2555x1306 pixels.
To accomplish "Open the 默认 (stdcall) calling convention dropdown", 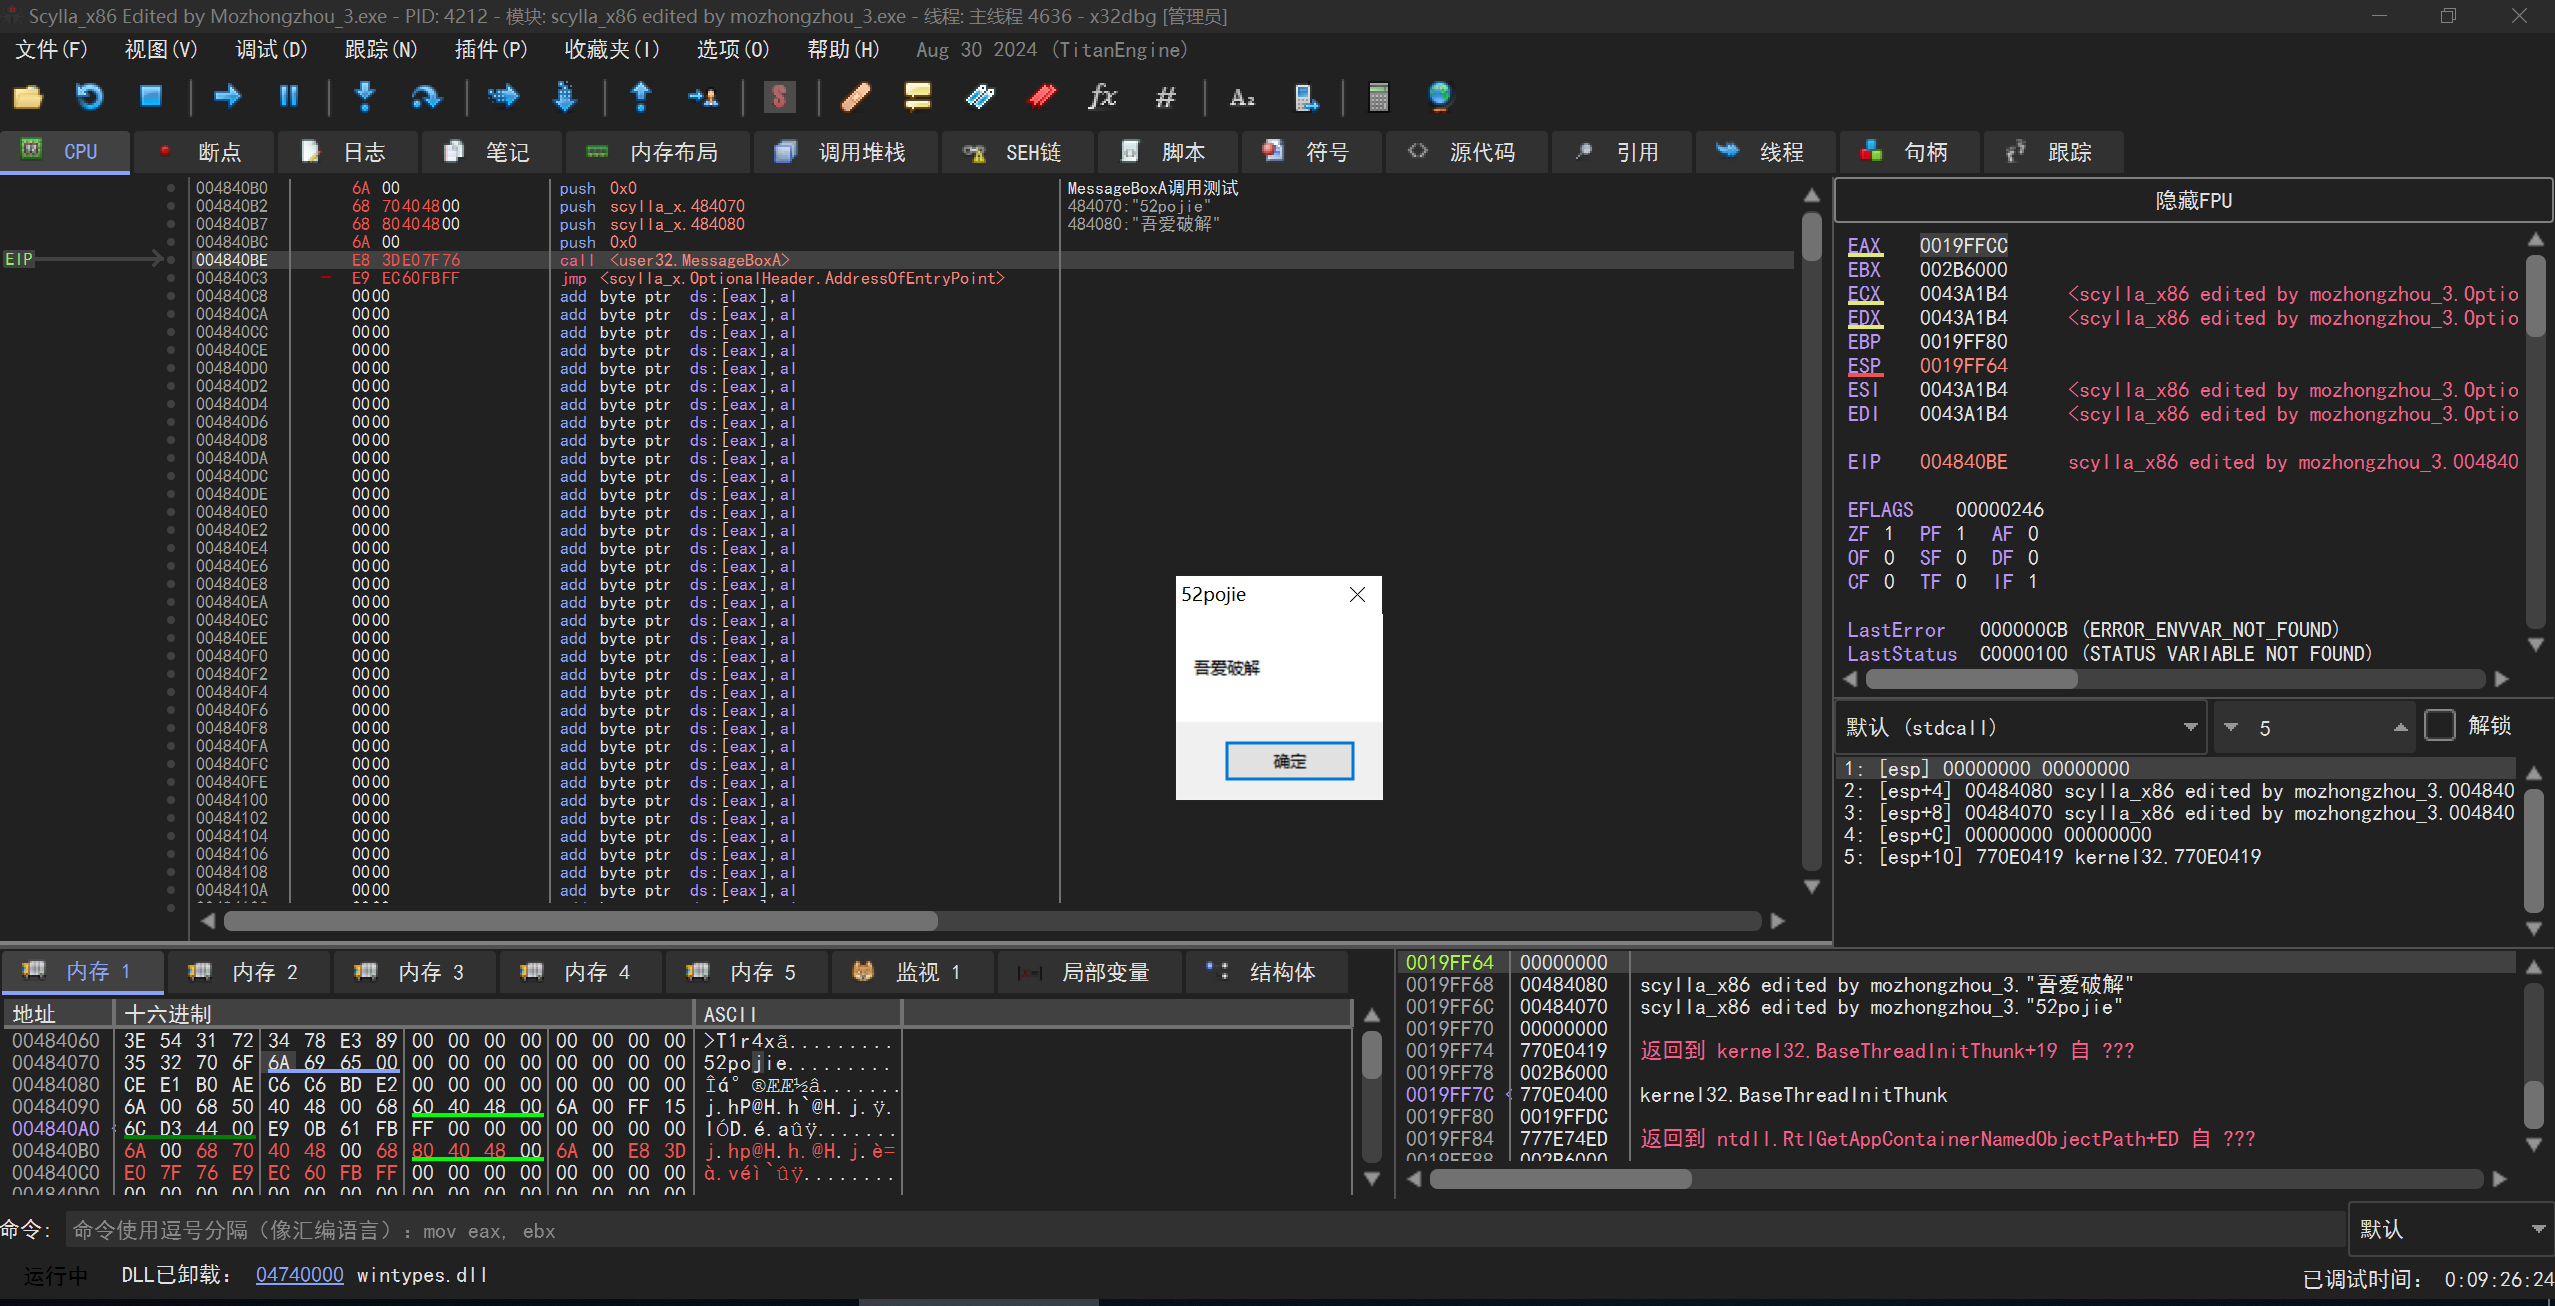I will point(2021,727).
